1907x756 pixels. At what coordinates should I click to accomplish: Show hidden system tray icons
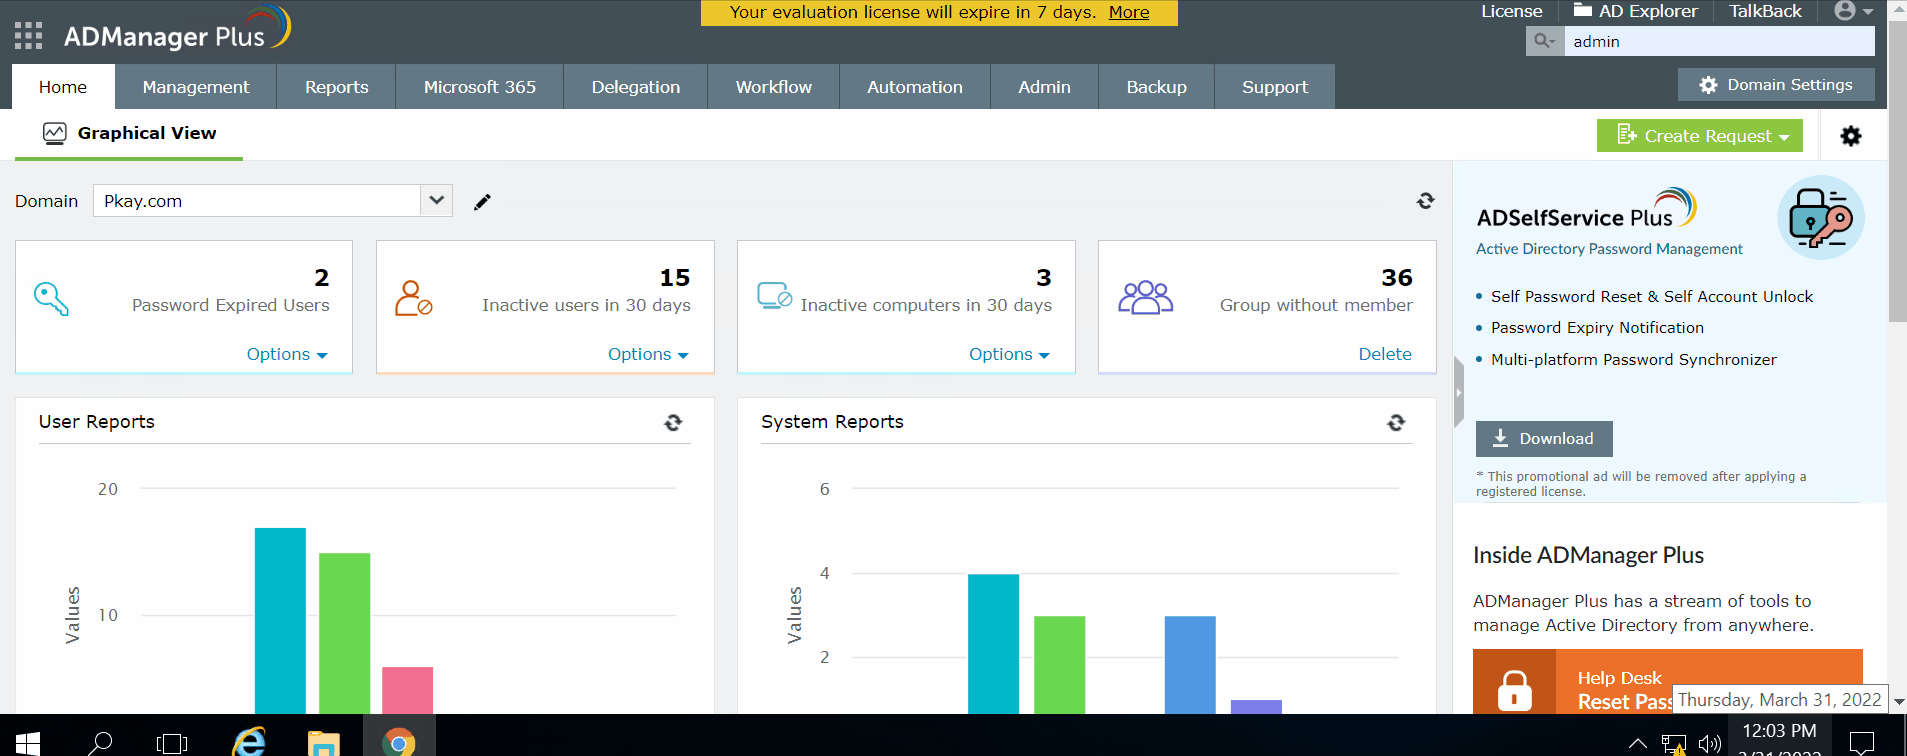click(1637, 744)
